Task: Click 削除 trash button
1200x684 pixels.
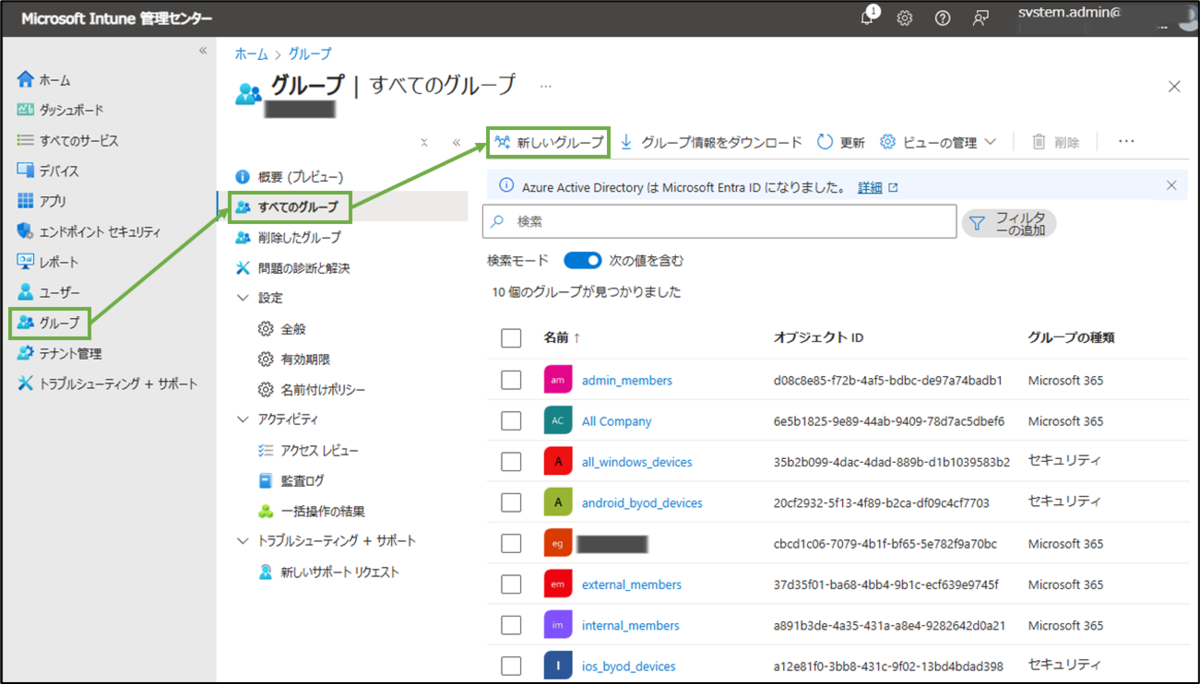Action: pyautogui.click(x=1055, y=142)
